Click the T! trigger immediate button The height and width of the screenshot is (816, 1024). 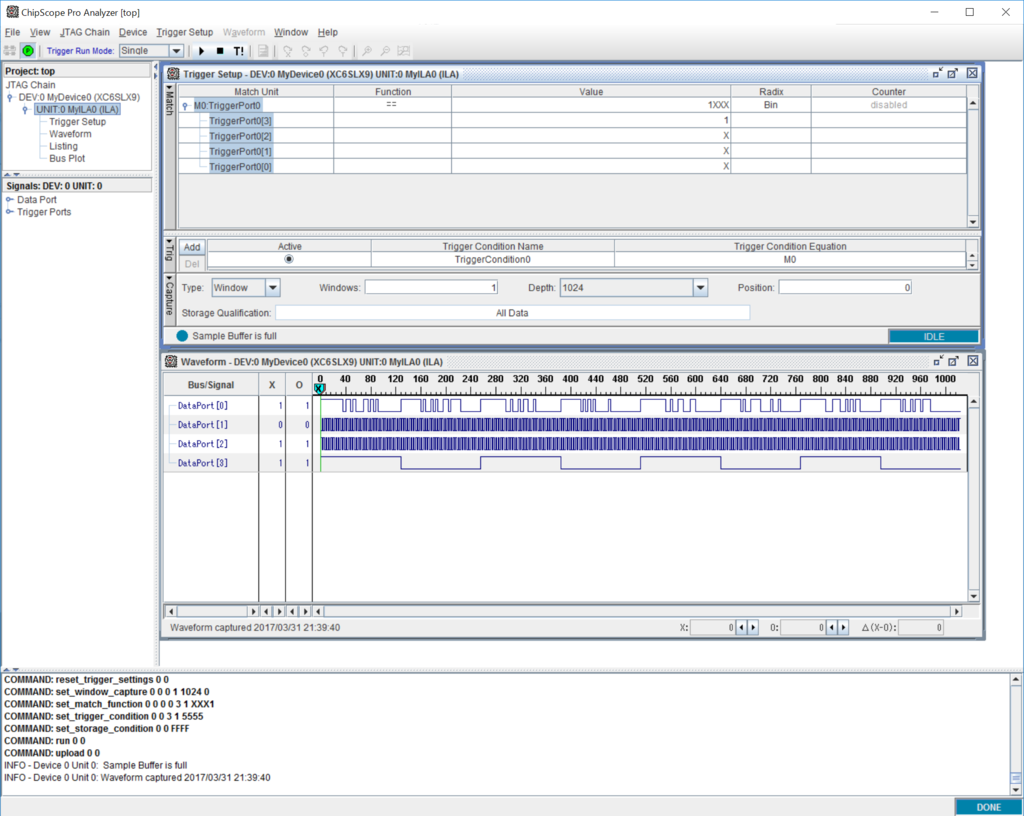[238, 50]
